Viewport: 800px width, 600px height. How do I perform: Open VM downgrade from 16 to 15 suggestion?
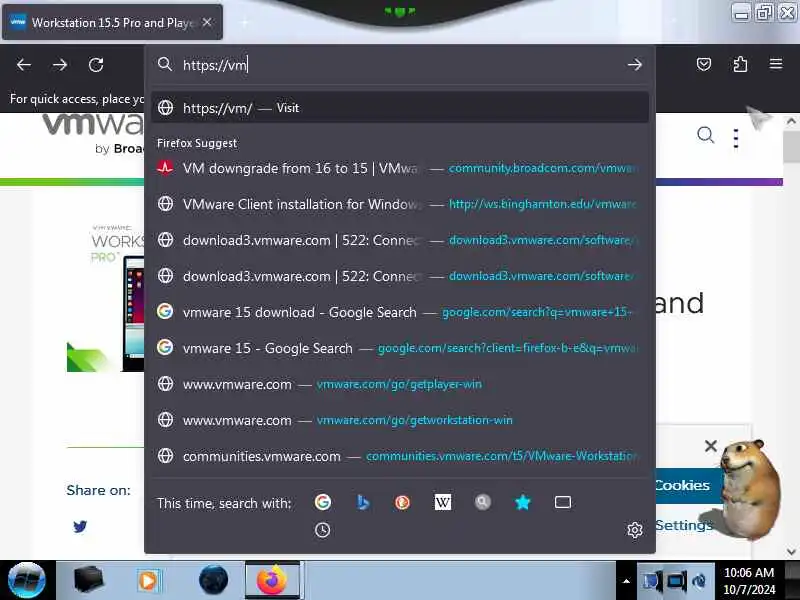pyautogui.click(x=400, y=168)
